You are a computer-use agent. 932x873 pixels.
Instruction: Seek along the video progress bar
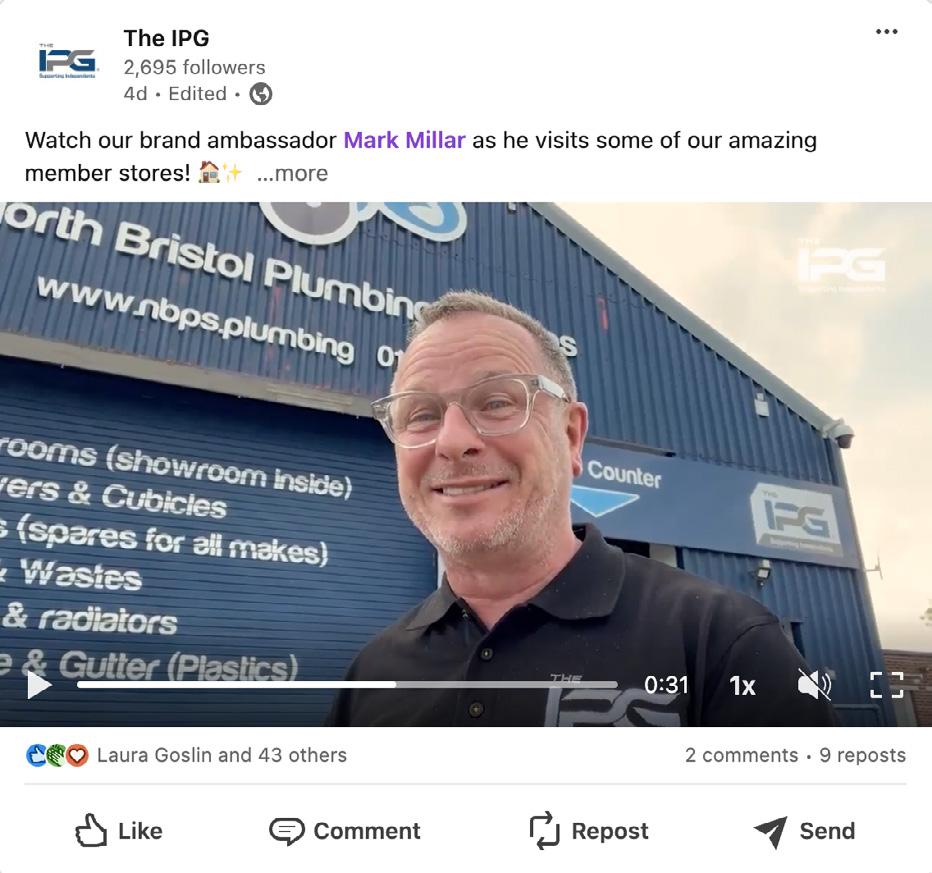pos(347,685)
